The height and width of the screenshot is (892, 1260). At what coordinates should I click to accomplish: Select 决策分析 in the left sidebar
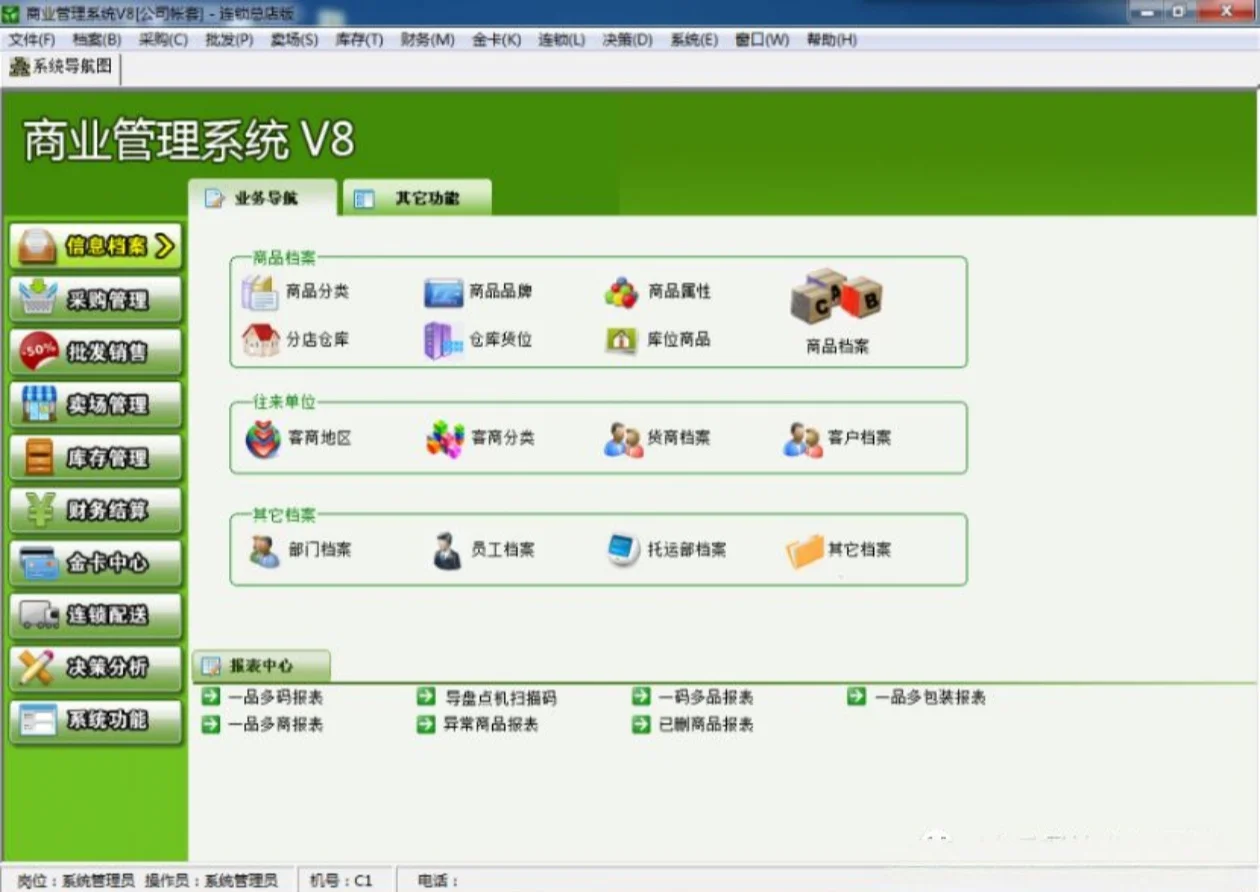pyautogui.click(x=96, y=668)
